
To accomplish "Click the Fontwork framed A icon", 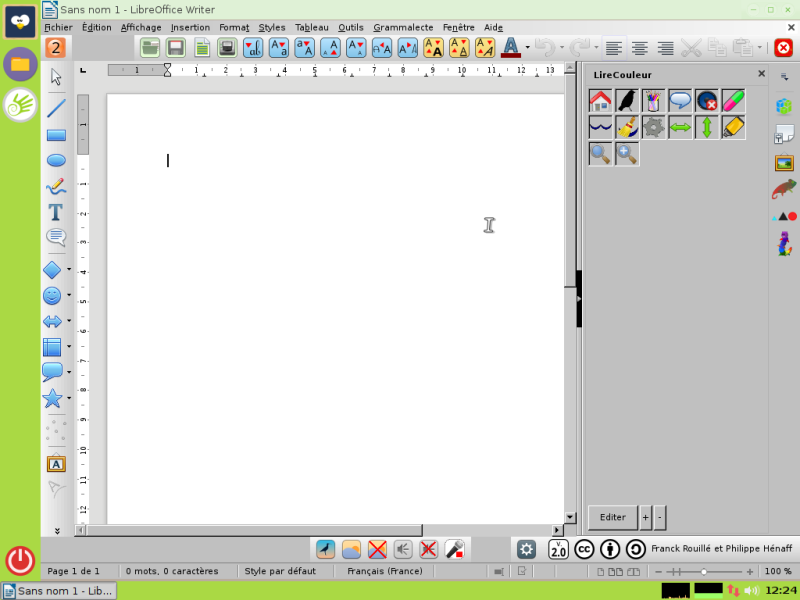I will pos(56,464).
